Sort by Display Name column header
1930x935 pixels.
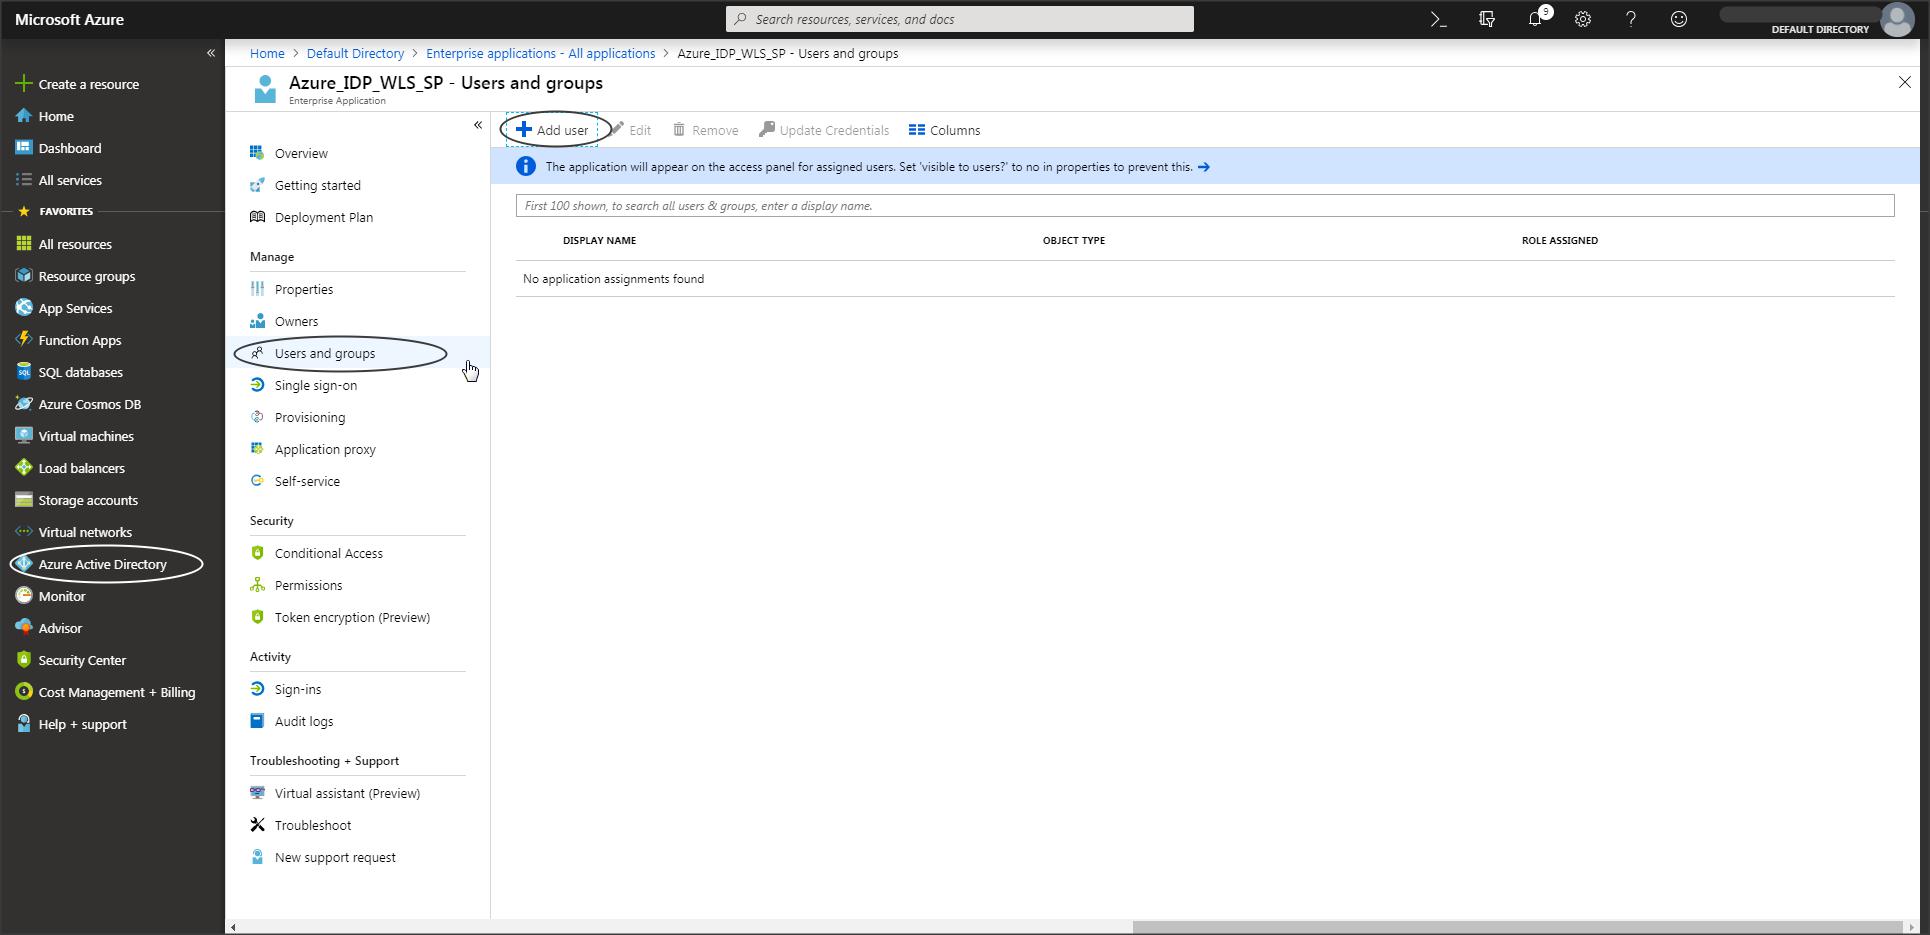point(599,240)
